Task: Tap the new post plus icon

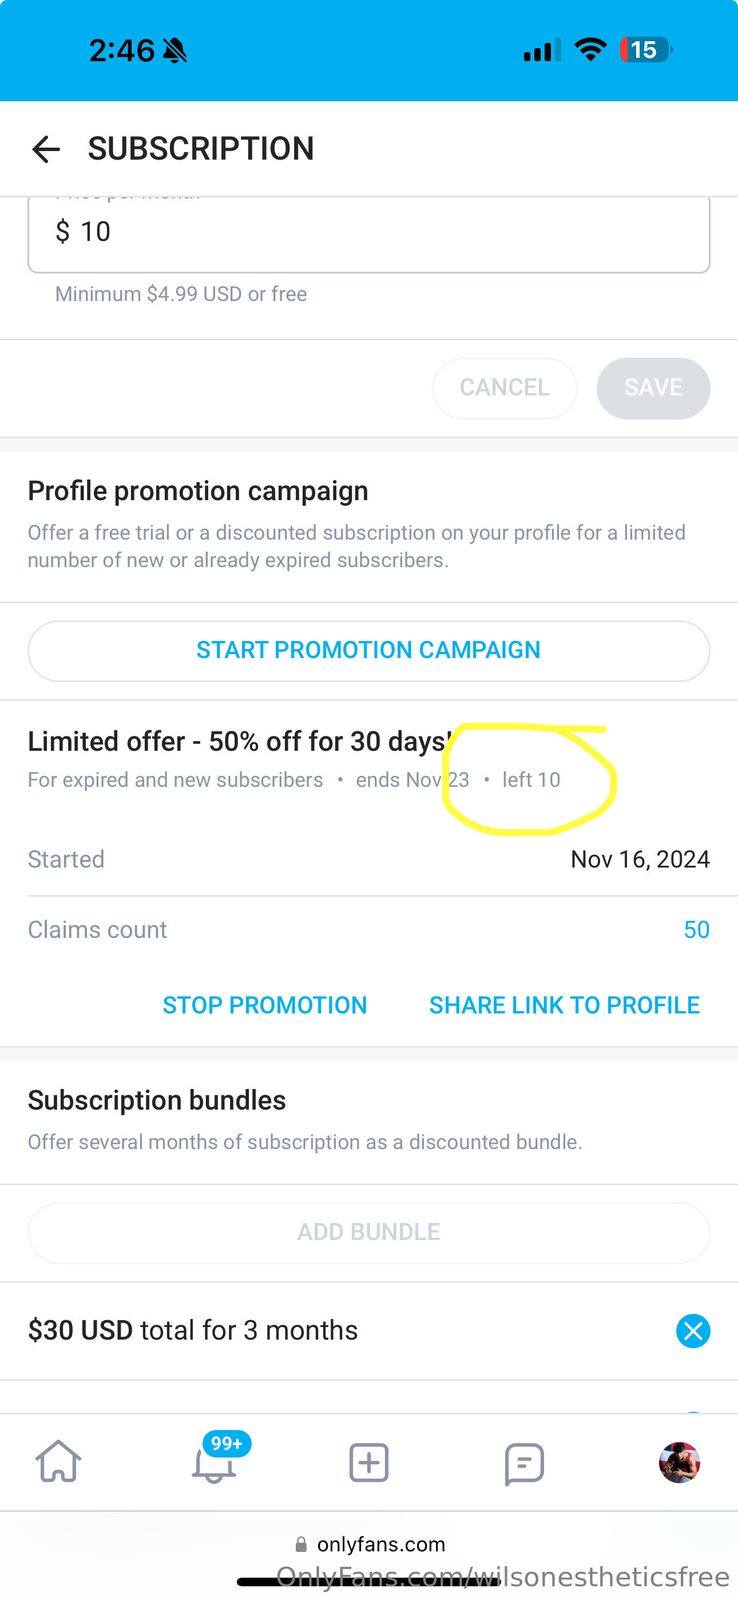Action: [x=369, y=1462]
